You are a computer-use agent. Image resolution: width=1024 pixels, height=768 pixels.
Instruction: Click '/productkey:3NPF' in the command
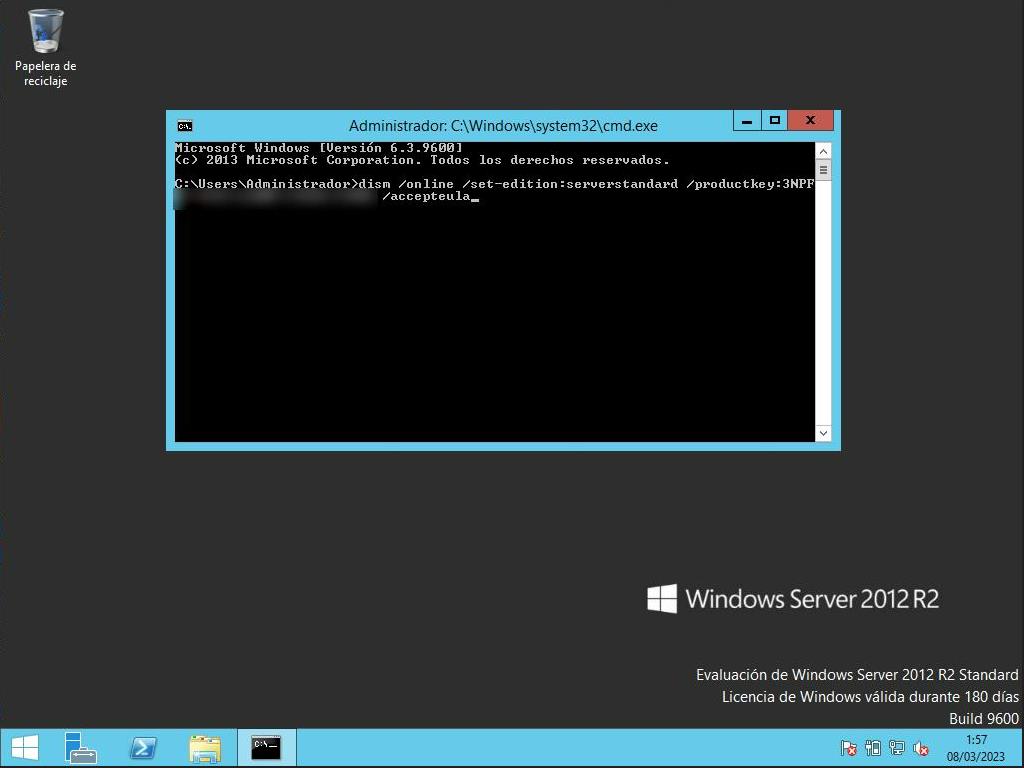point(750,184)
